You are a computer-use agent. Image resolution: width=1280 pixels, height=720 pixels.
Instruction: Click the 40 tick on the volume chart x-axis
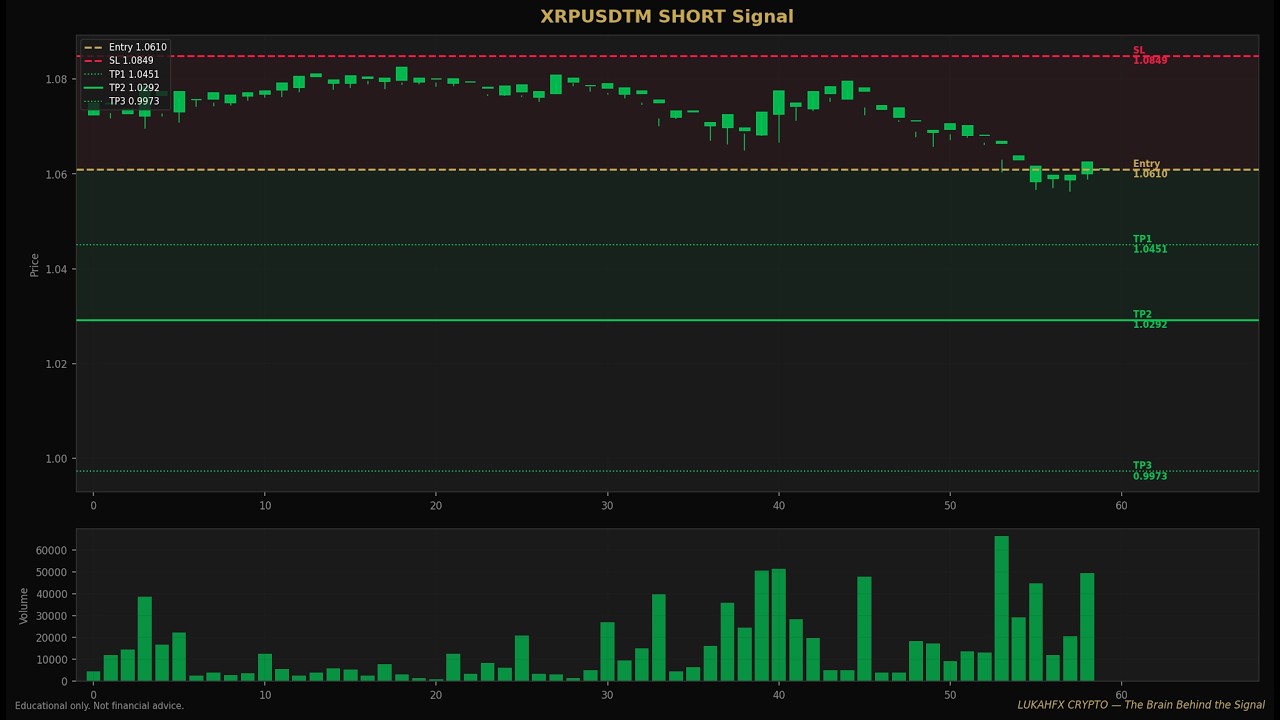[x=779, y=695]
